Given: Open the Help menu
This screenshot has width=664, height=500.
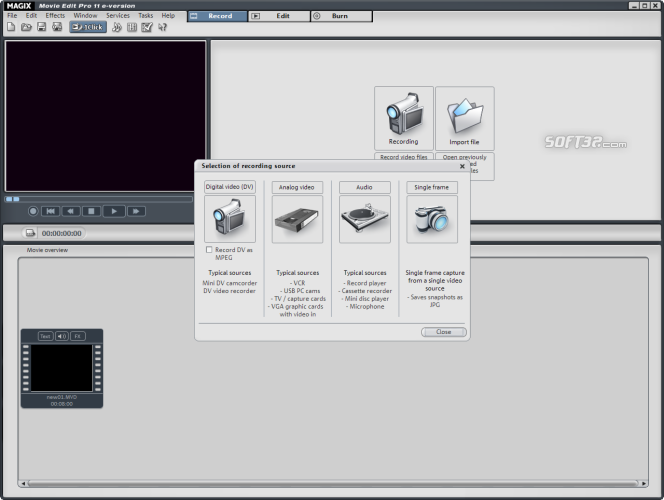Looking at the screenshot, I should point(168,16).
